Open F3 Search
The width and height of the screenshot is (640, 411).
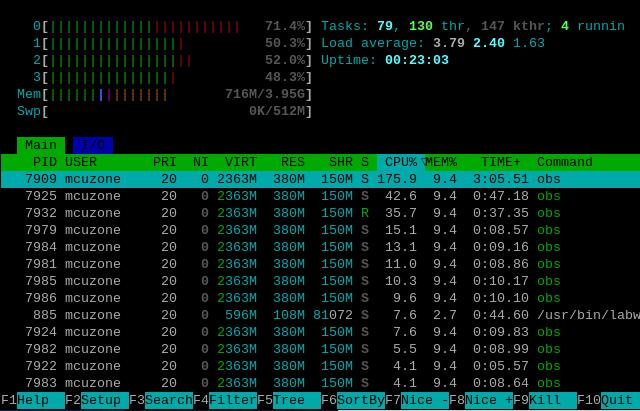click(x=161, y=400)
